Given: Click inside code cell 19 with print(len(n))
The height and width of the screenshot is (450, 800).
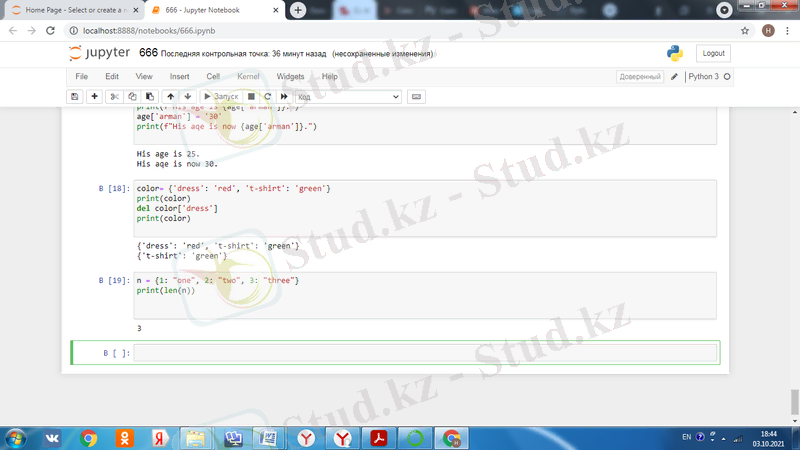Looking at the screenshot, I should [425, 295].
